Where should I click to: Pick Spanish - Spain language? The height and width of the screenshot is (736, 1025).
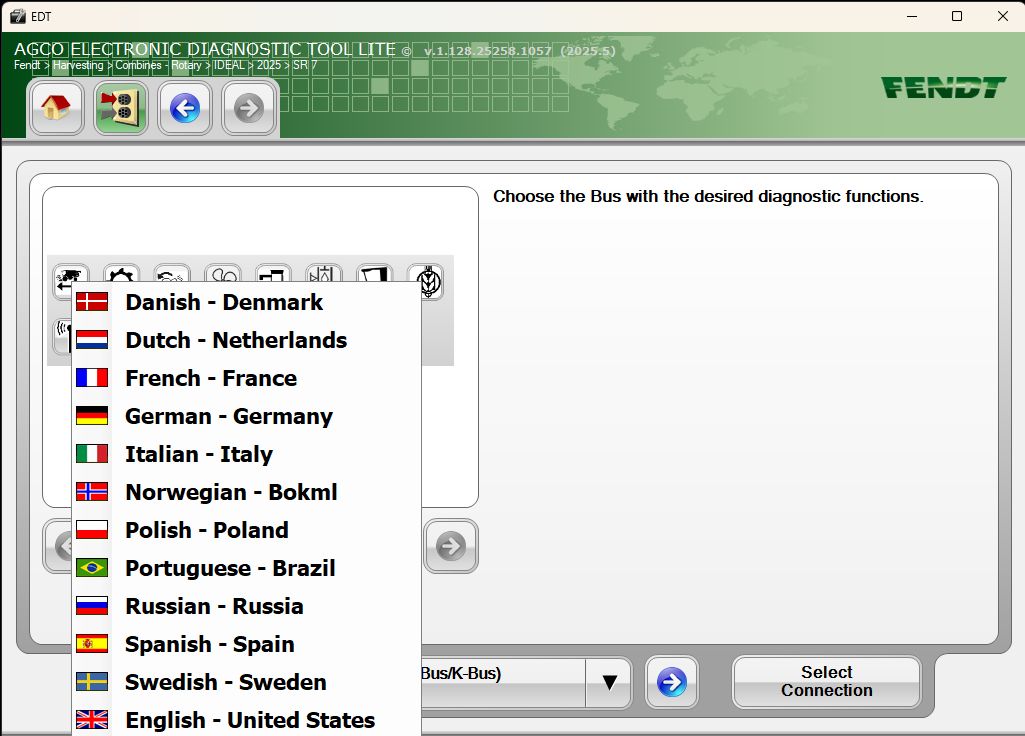pos(246,644)
